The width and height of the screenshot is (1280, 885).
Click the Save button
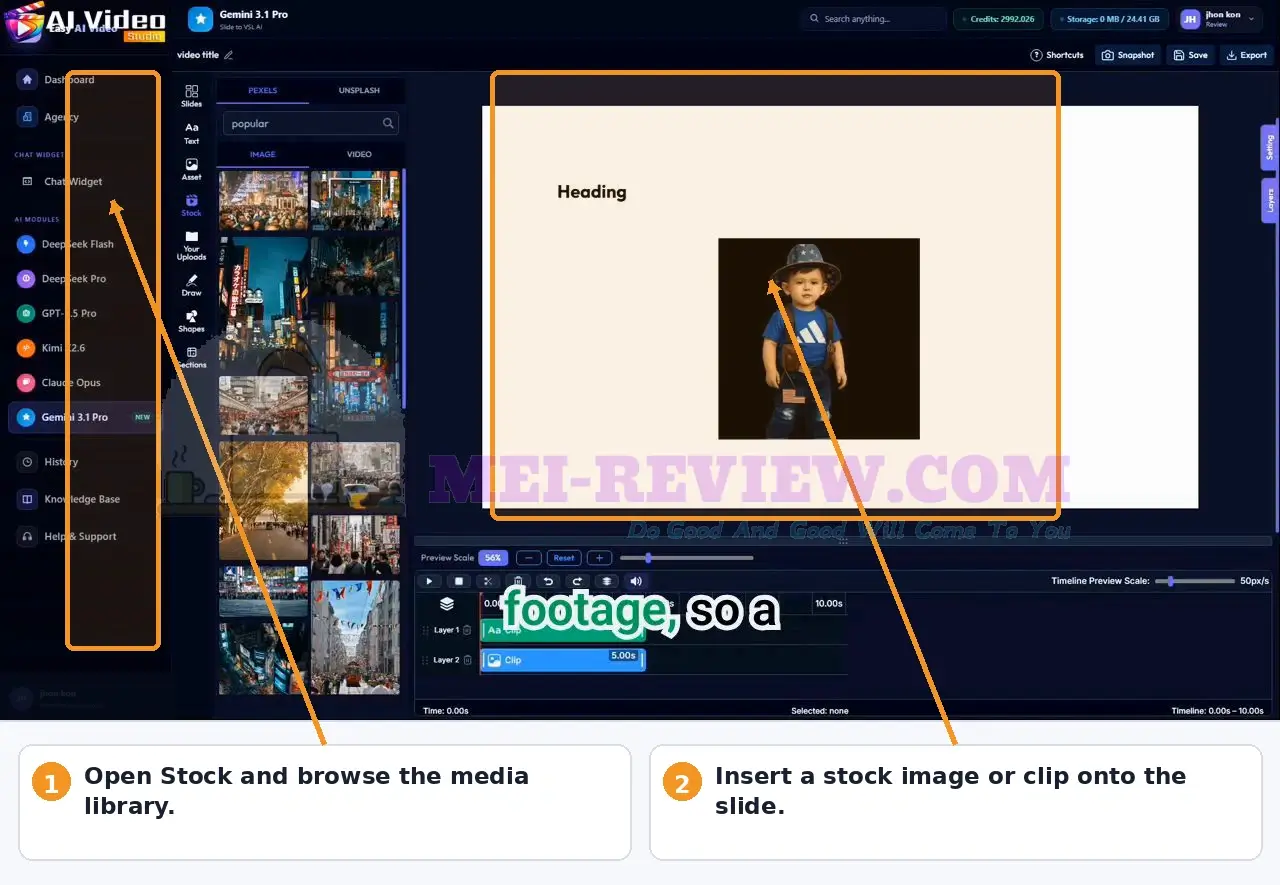[1191, 55]
